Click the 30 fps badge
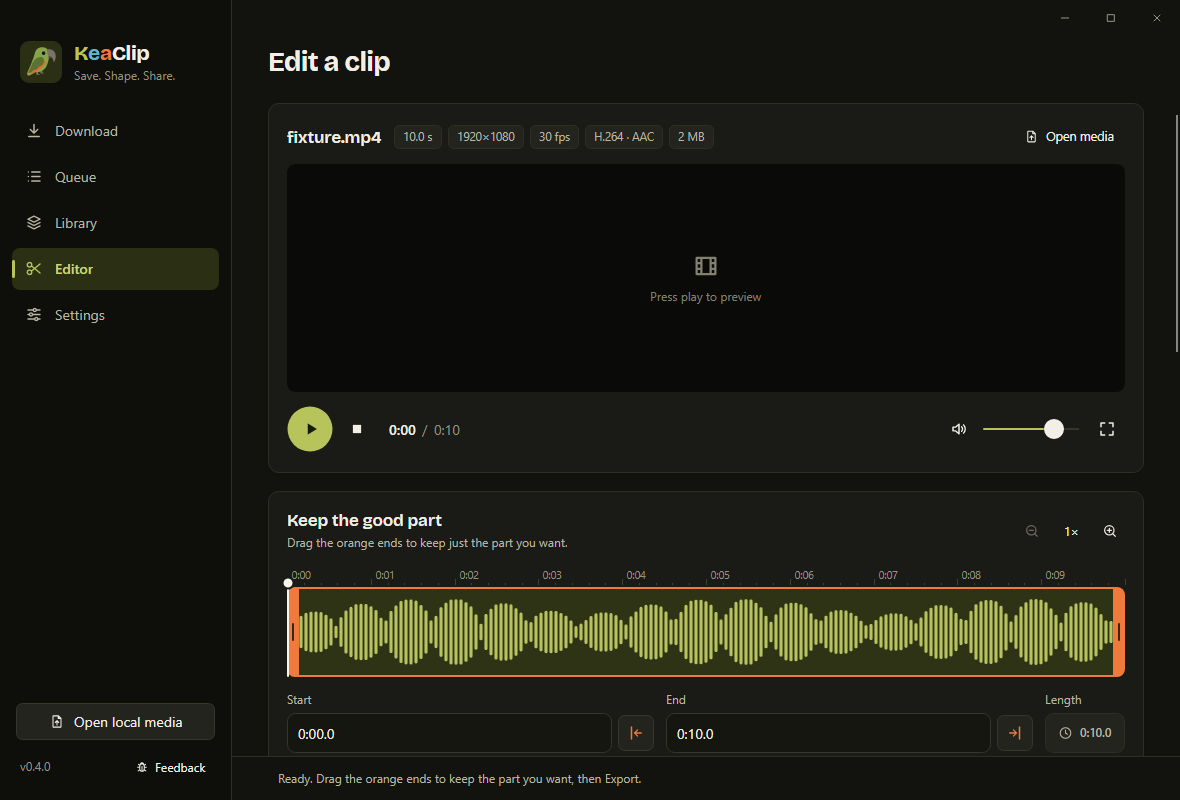Viewport: 1180px width, 800px height. (555, 137)
